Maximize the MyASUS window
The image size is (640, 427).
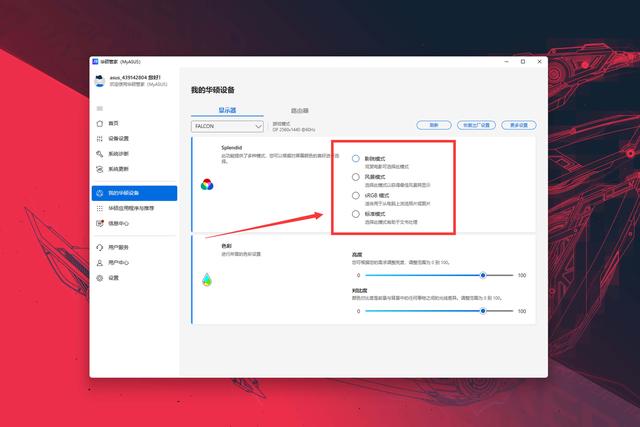click(523, 62)
